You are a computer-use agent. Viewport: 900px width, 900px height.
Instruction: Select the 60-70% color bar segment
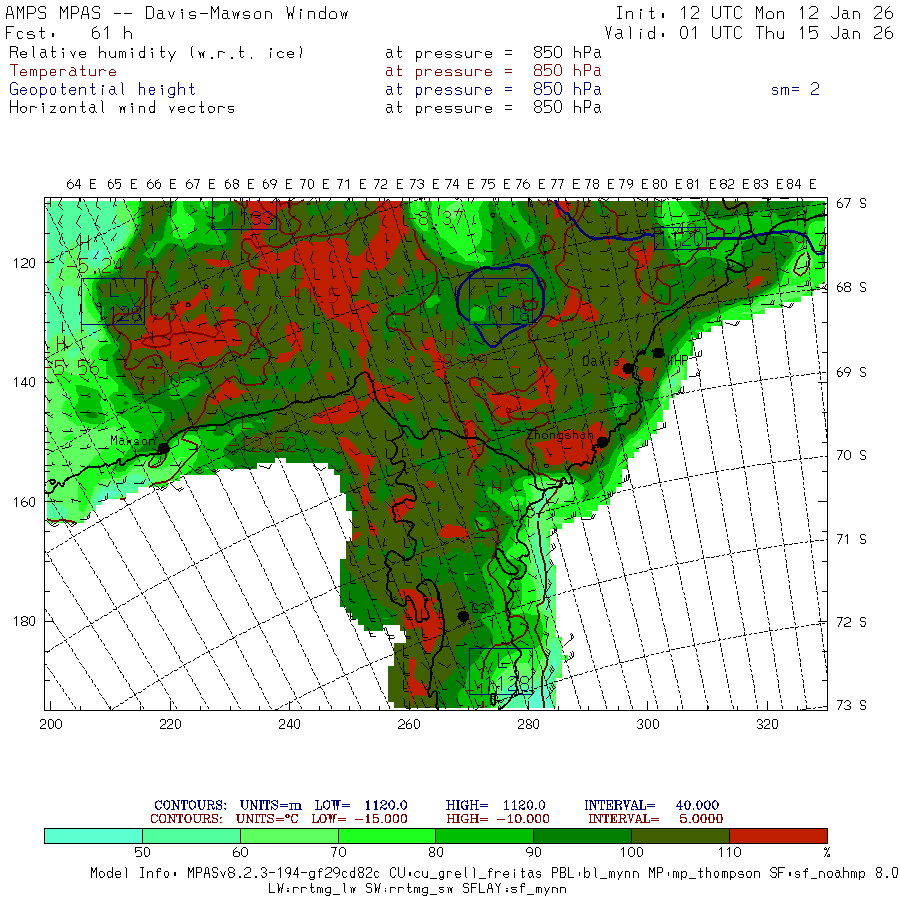pos(289,836)
